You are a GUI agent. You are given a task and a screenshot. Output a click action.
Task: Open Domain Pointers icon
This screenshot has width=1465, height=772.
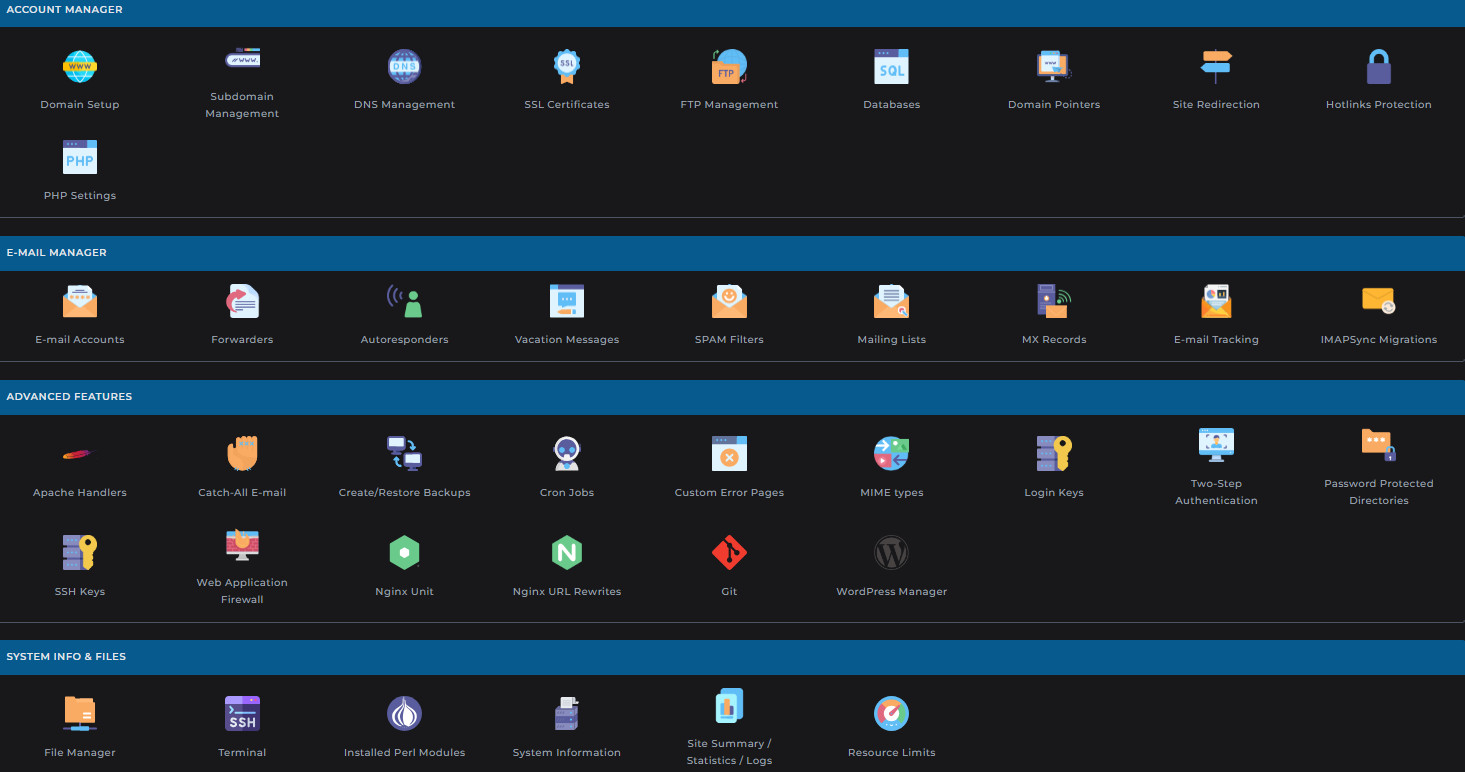1054,67
